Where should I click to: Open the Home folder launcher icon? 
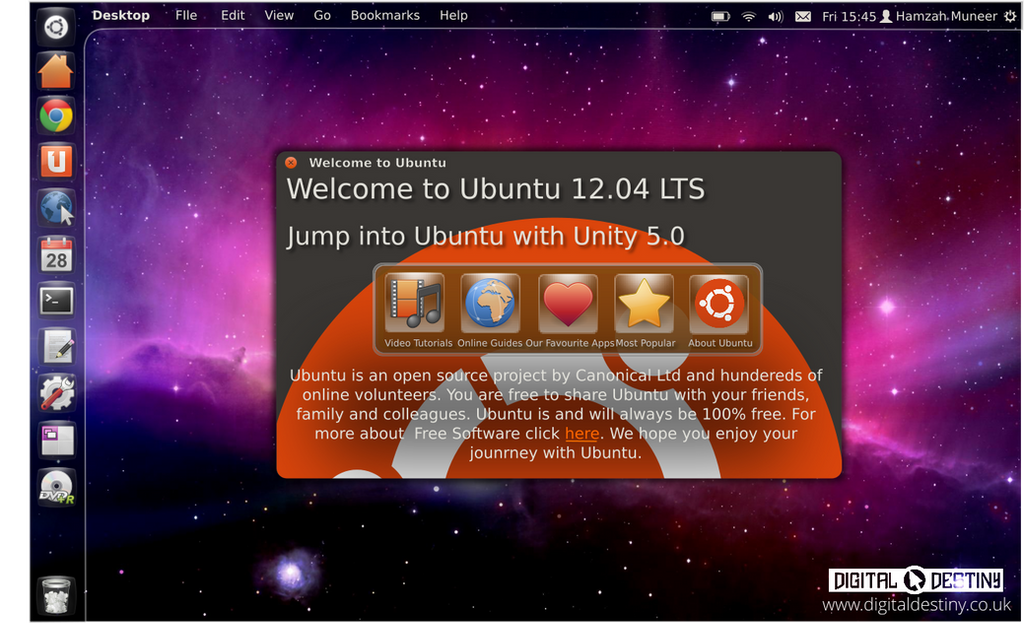point(56,71)
